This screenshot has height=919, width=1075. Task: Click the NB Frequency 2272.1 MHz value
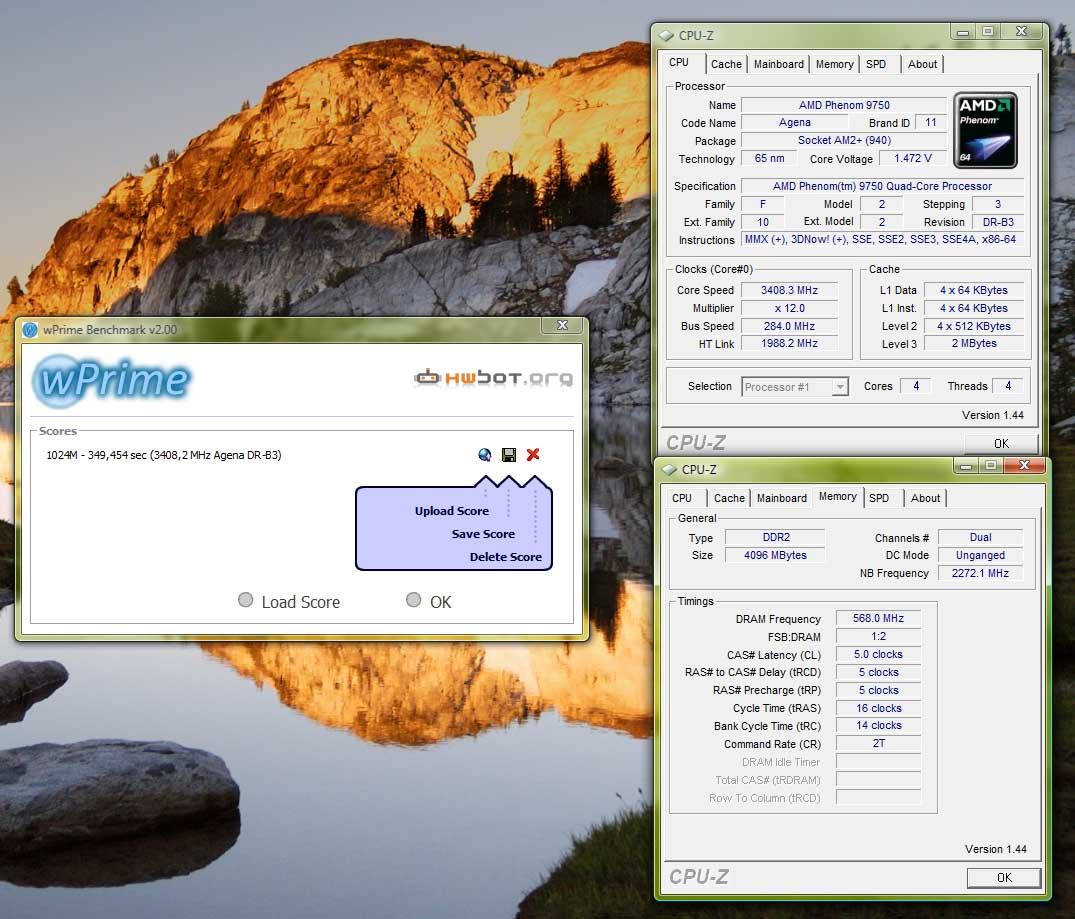tap(980, 573)
